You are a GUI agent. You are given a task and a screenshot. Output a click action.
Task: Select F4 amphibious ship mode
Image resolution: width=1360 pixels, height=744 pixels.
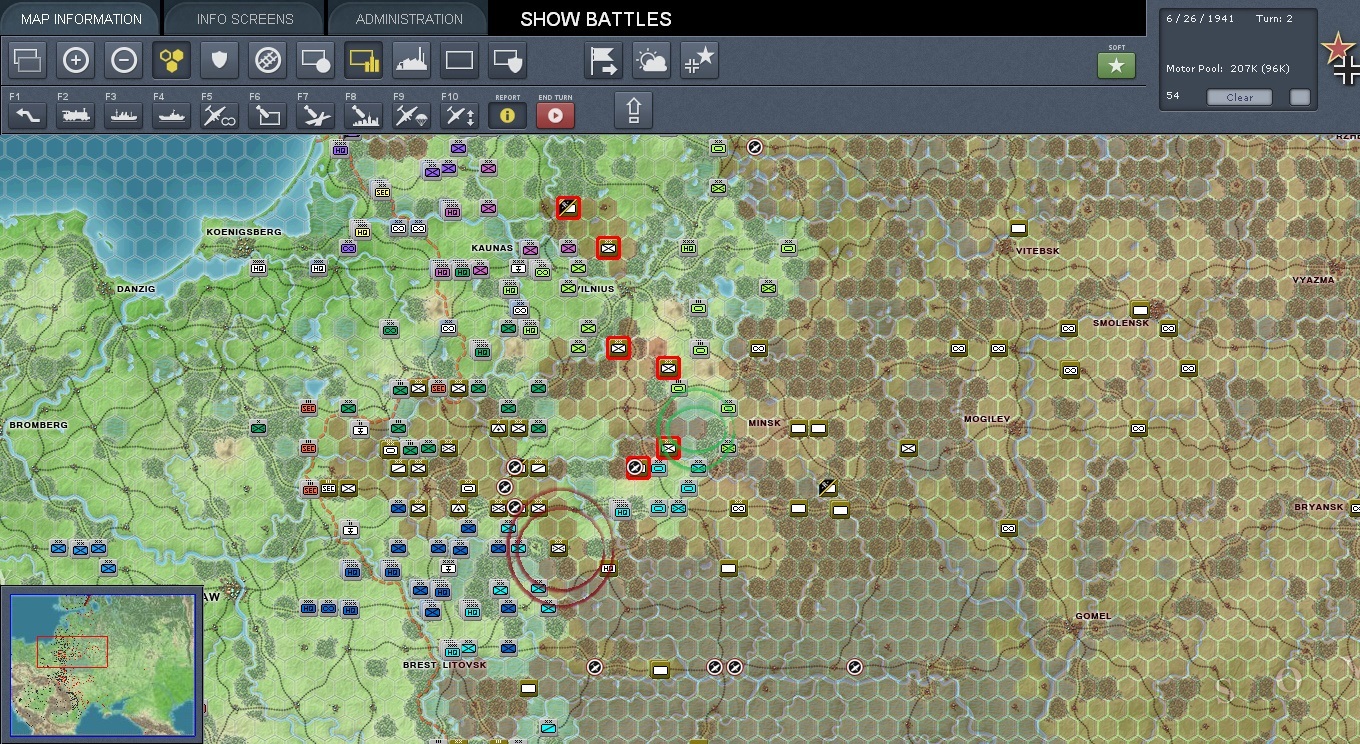[x=171, y=115]
